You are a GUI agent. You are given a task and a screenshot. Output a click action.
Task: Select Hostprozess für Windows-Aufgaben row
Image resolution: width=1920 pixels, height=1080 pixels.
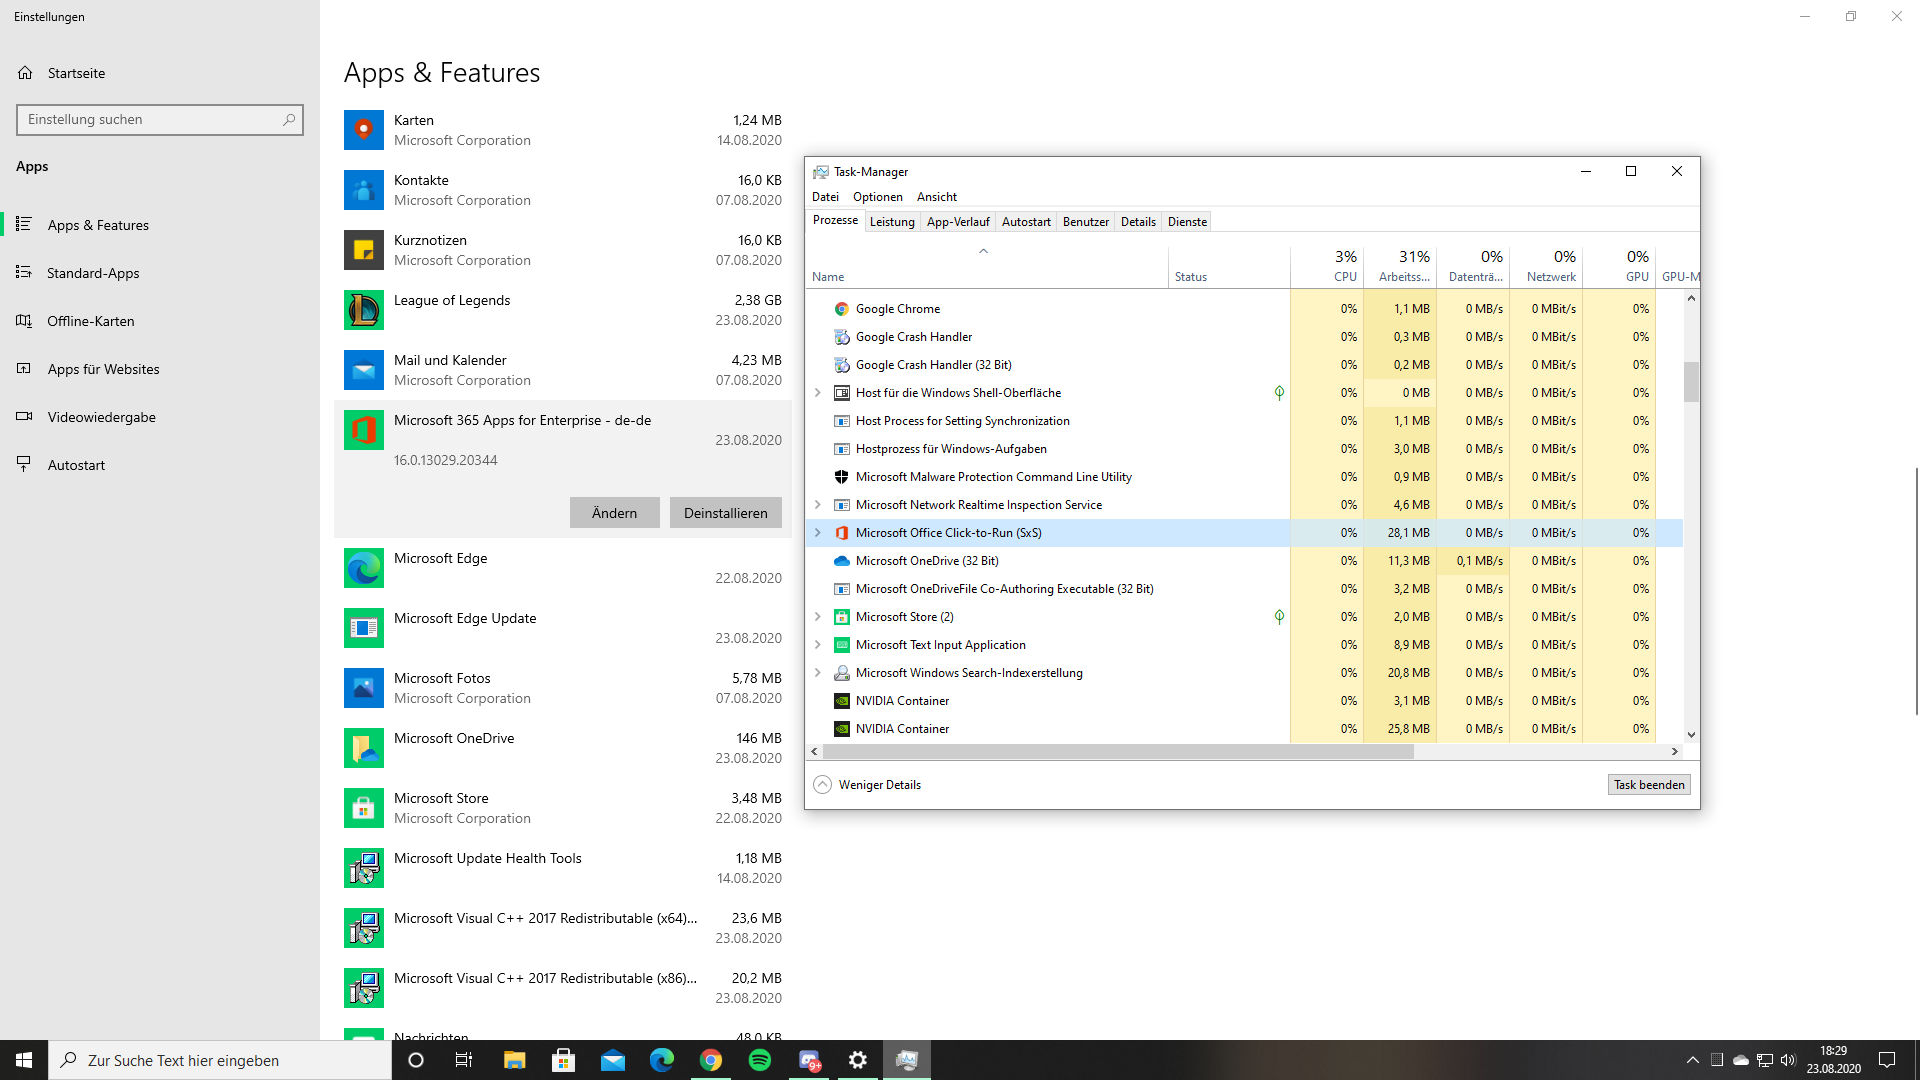tap(1244, 449)
